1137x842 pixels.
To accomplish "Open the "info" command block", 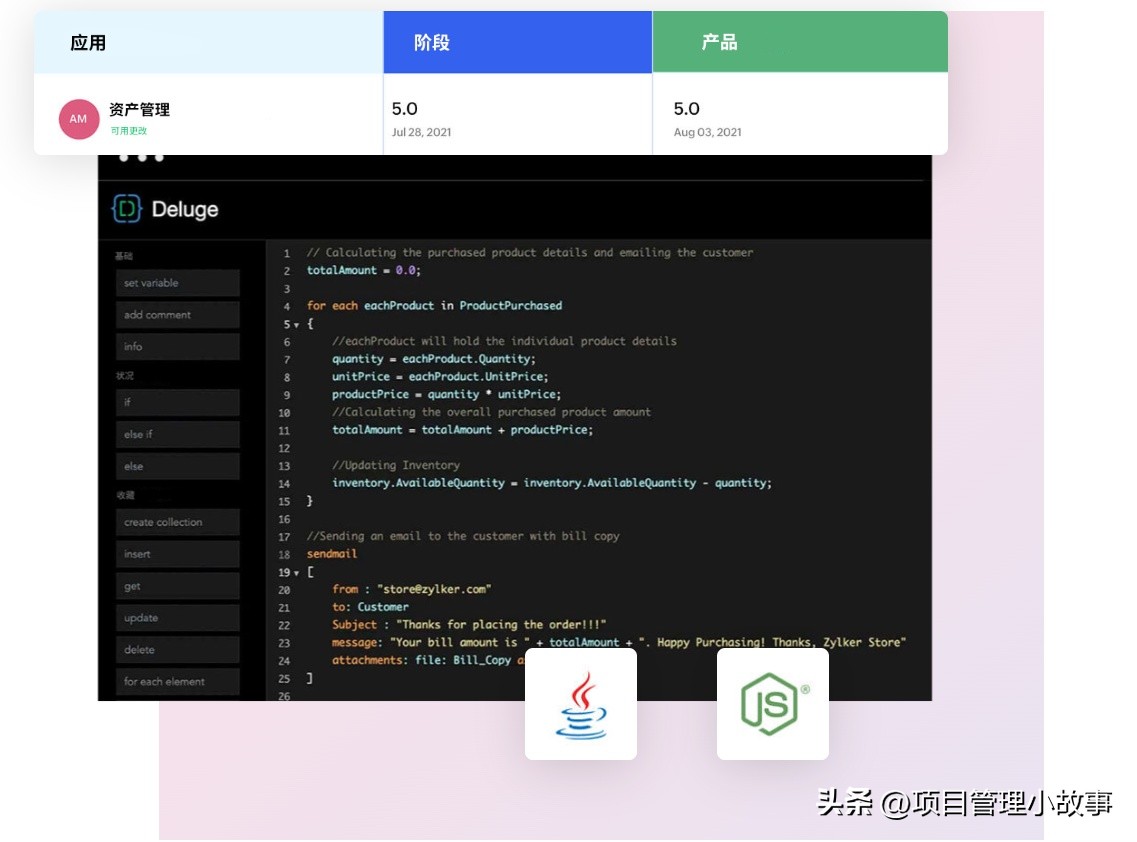I will pos(177,346).
